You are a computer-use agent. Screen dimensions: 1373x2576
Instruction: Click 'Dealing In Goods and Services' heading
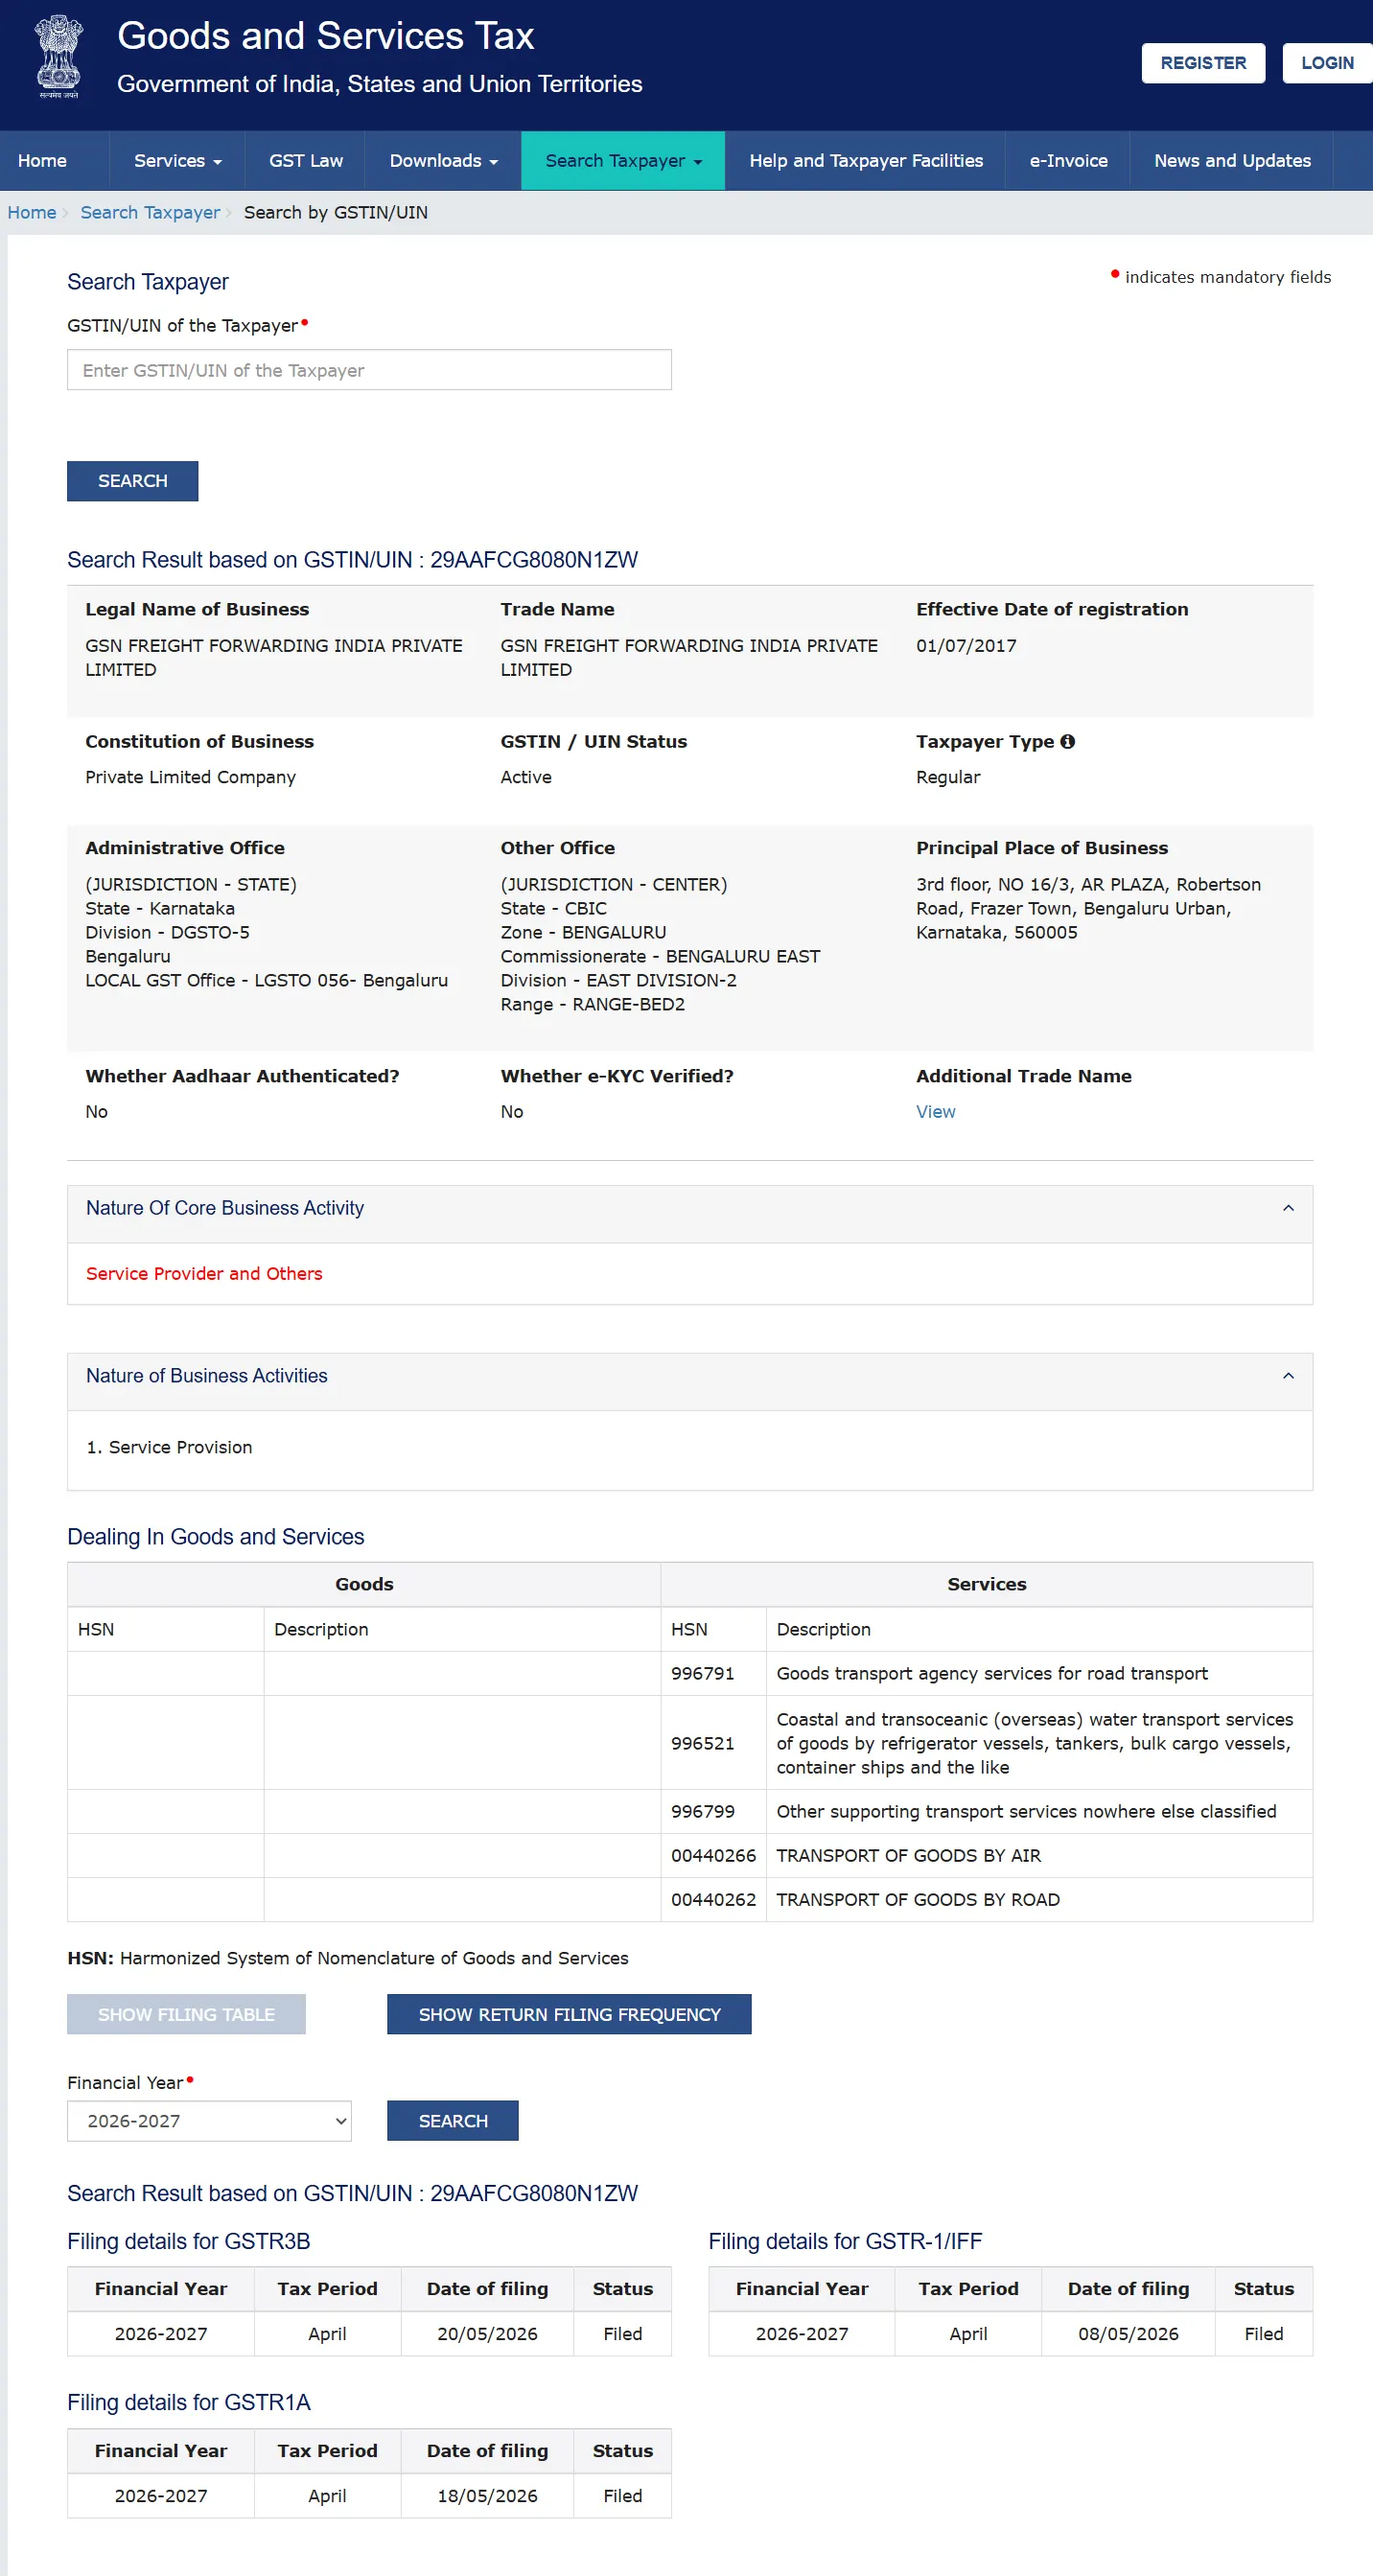216,1537
